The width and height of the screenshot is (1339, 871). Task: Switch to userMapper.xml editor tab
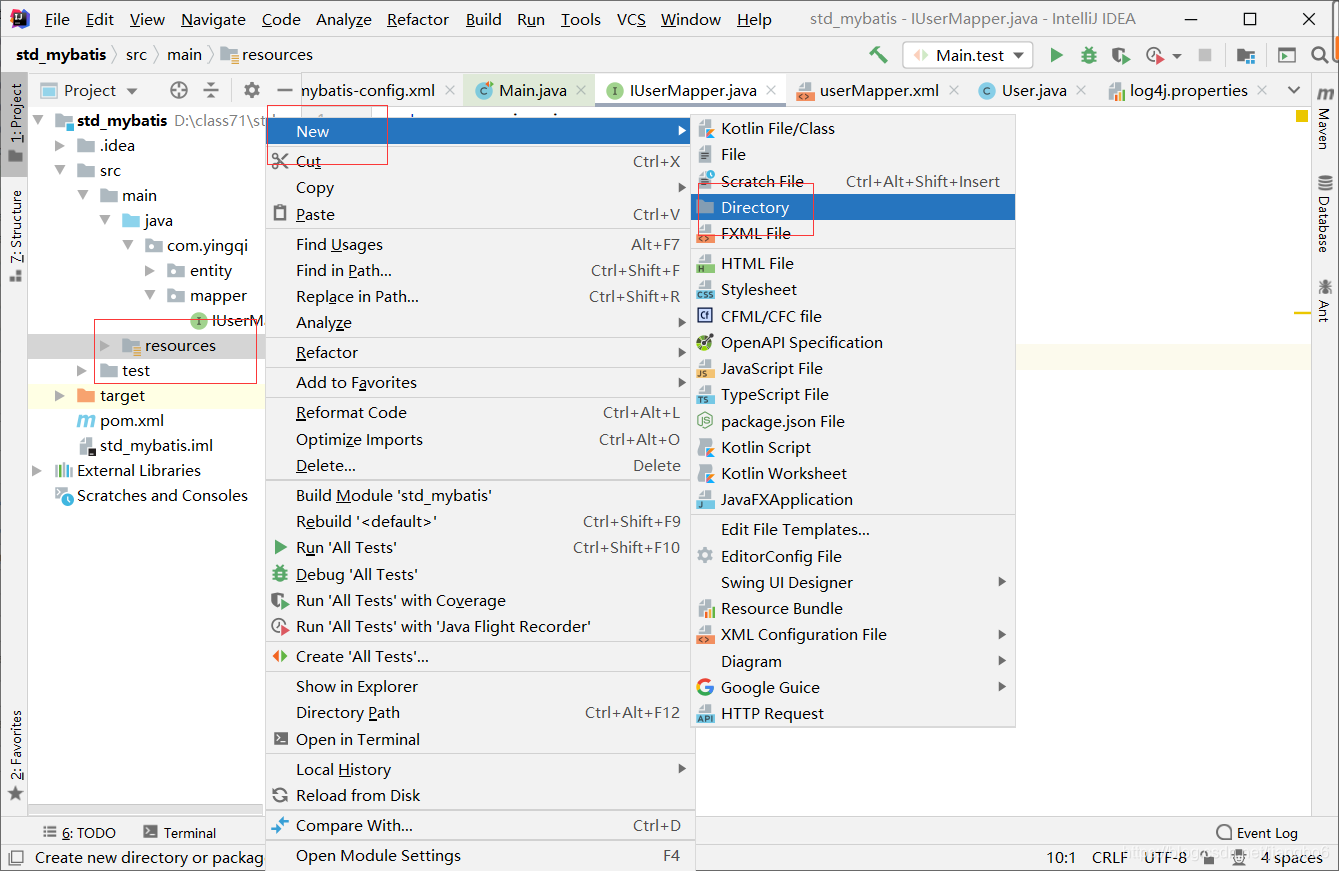(x=879, y=90)
